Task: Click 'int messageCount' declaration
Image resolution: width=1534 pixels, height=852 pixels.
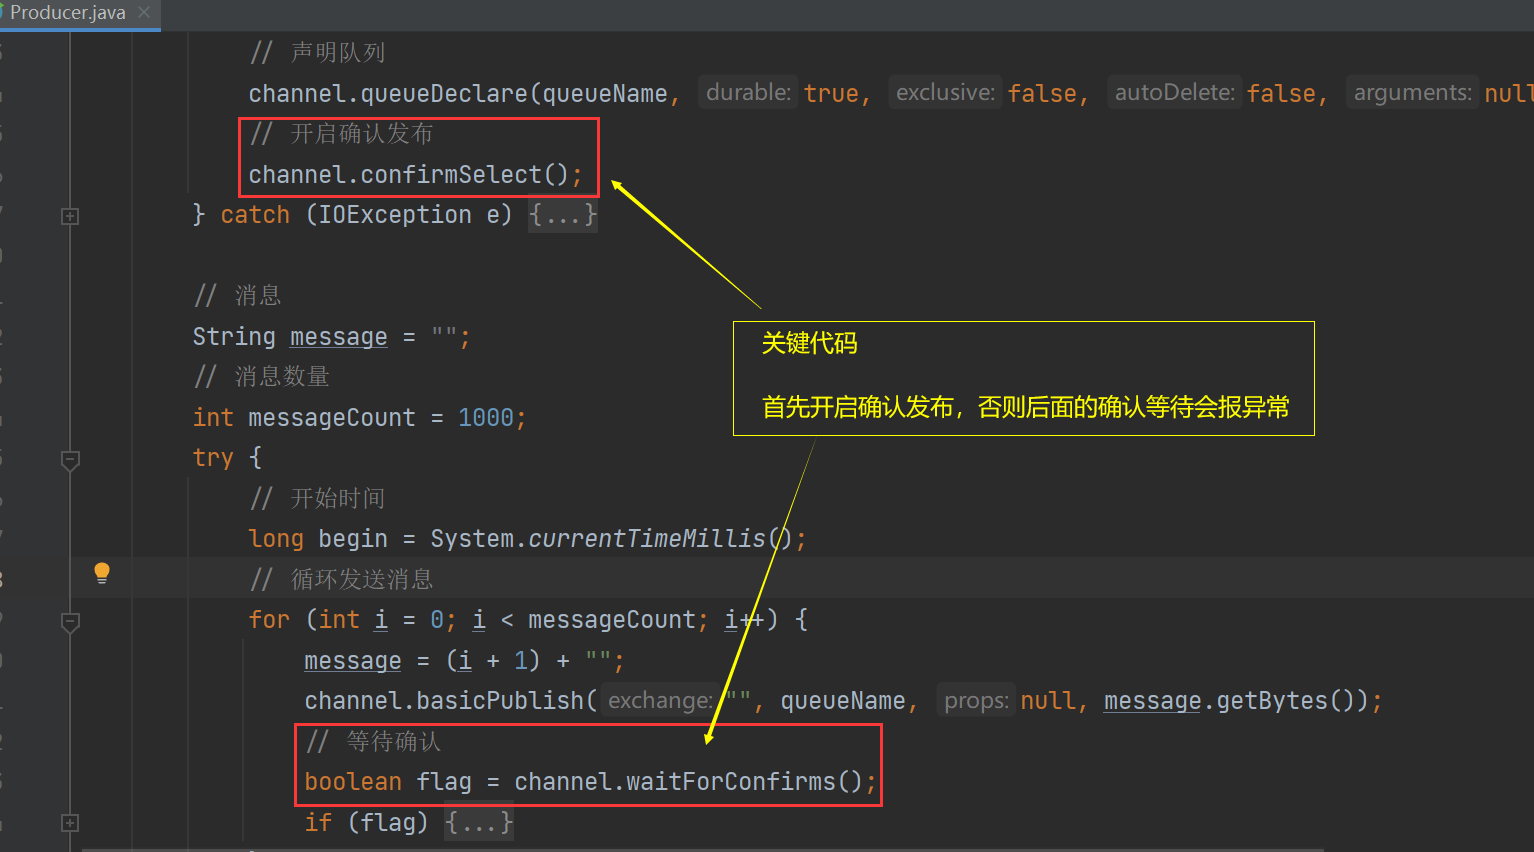Action: [x=304, y=418]
